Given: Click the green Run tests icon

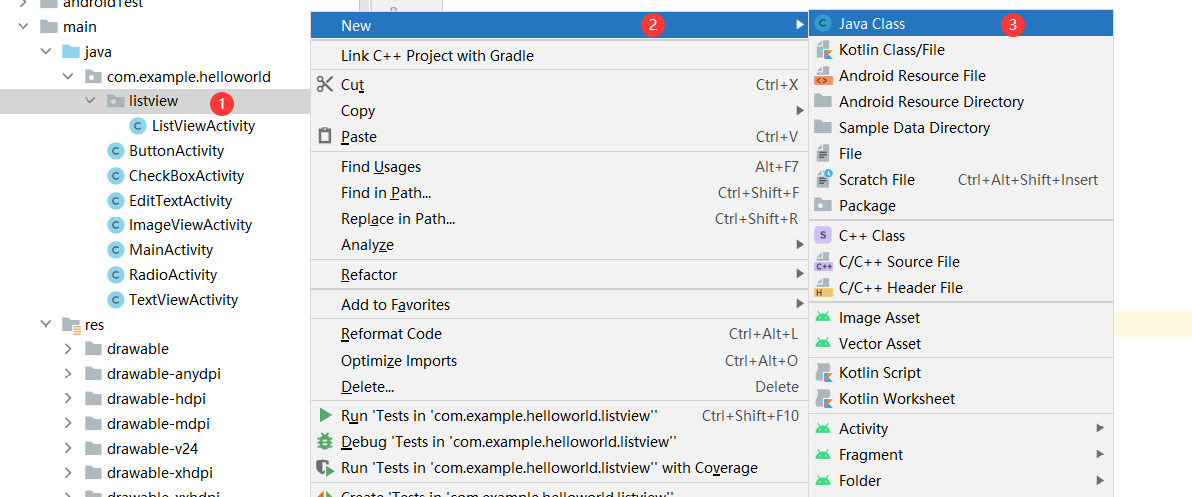Looking at the screenshot, I should (324, 415).
